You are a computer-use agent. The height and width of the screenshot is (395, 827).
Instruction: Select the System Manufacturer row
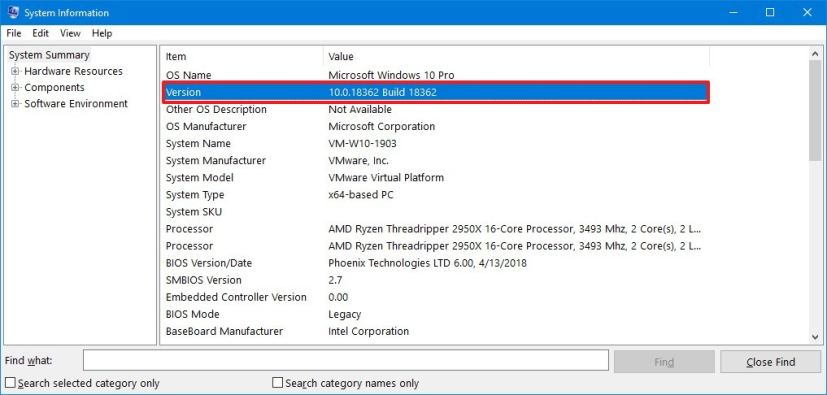pyautogui.click(x=435, y=160)
